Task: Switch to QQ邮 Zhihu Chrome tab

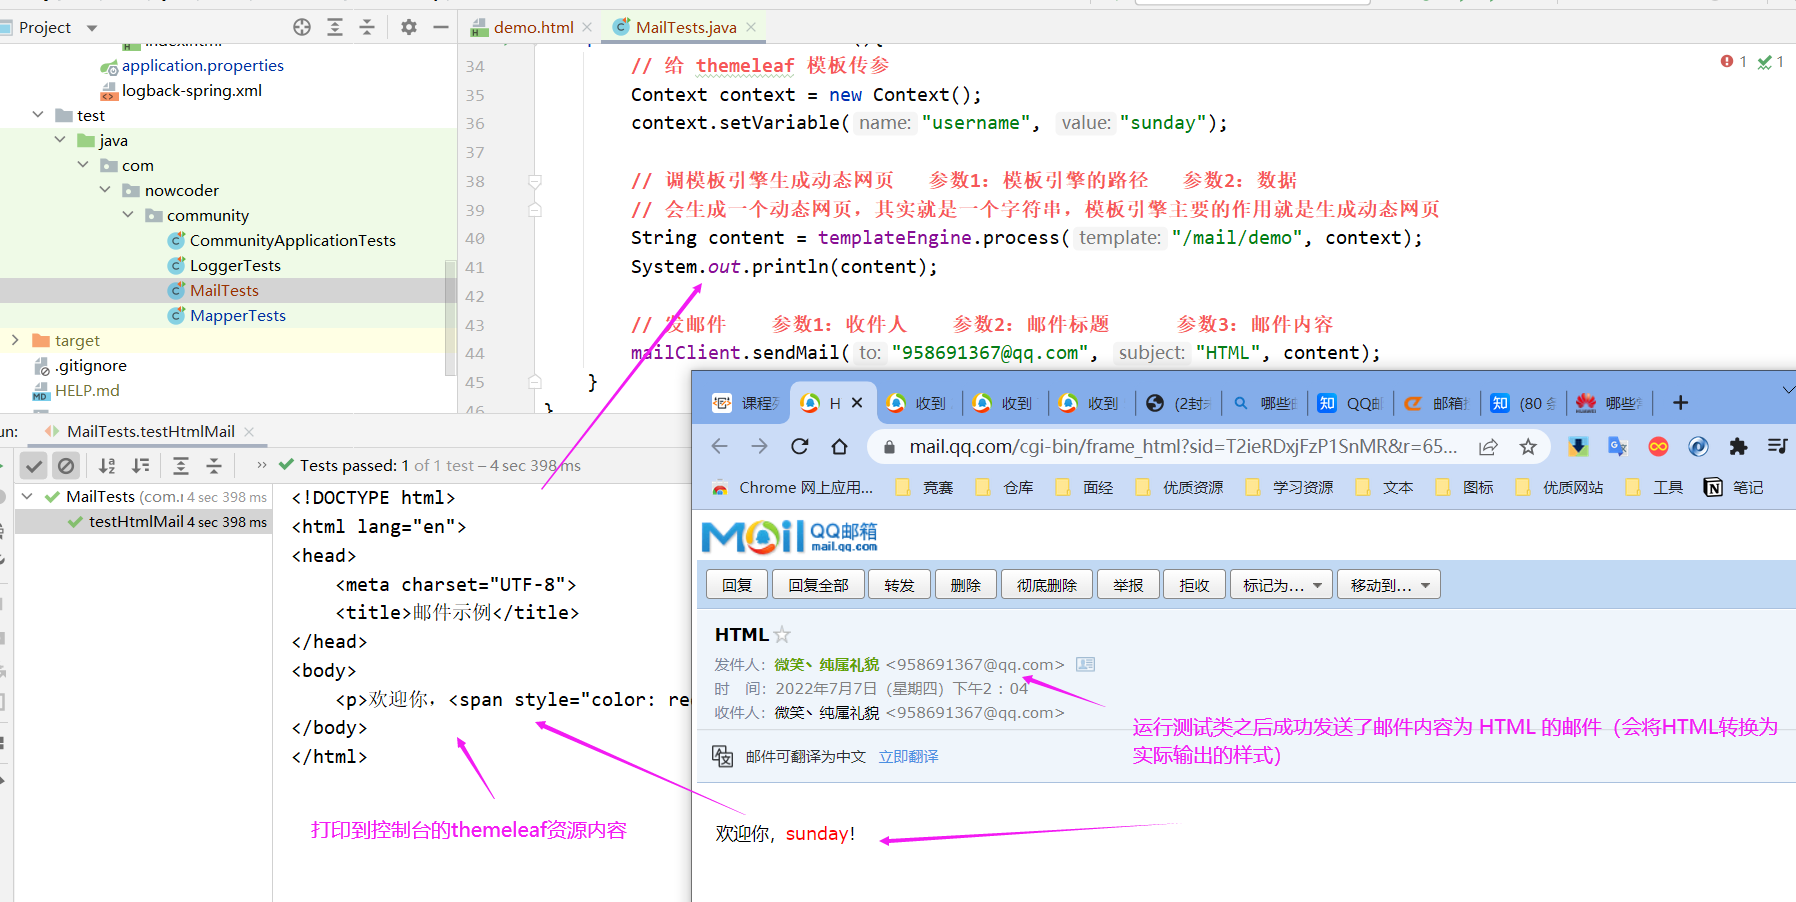Action: pos(1349,403)
